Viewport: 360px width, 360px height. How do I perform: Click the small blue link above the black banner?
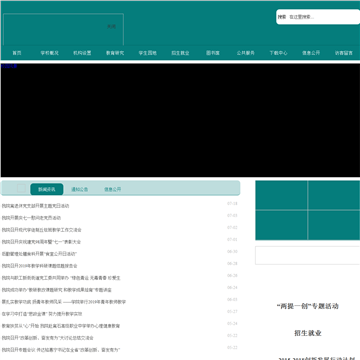pyautogui.click(x=9, y=66)
